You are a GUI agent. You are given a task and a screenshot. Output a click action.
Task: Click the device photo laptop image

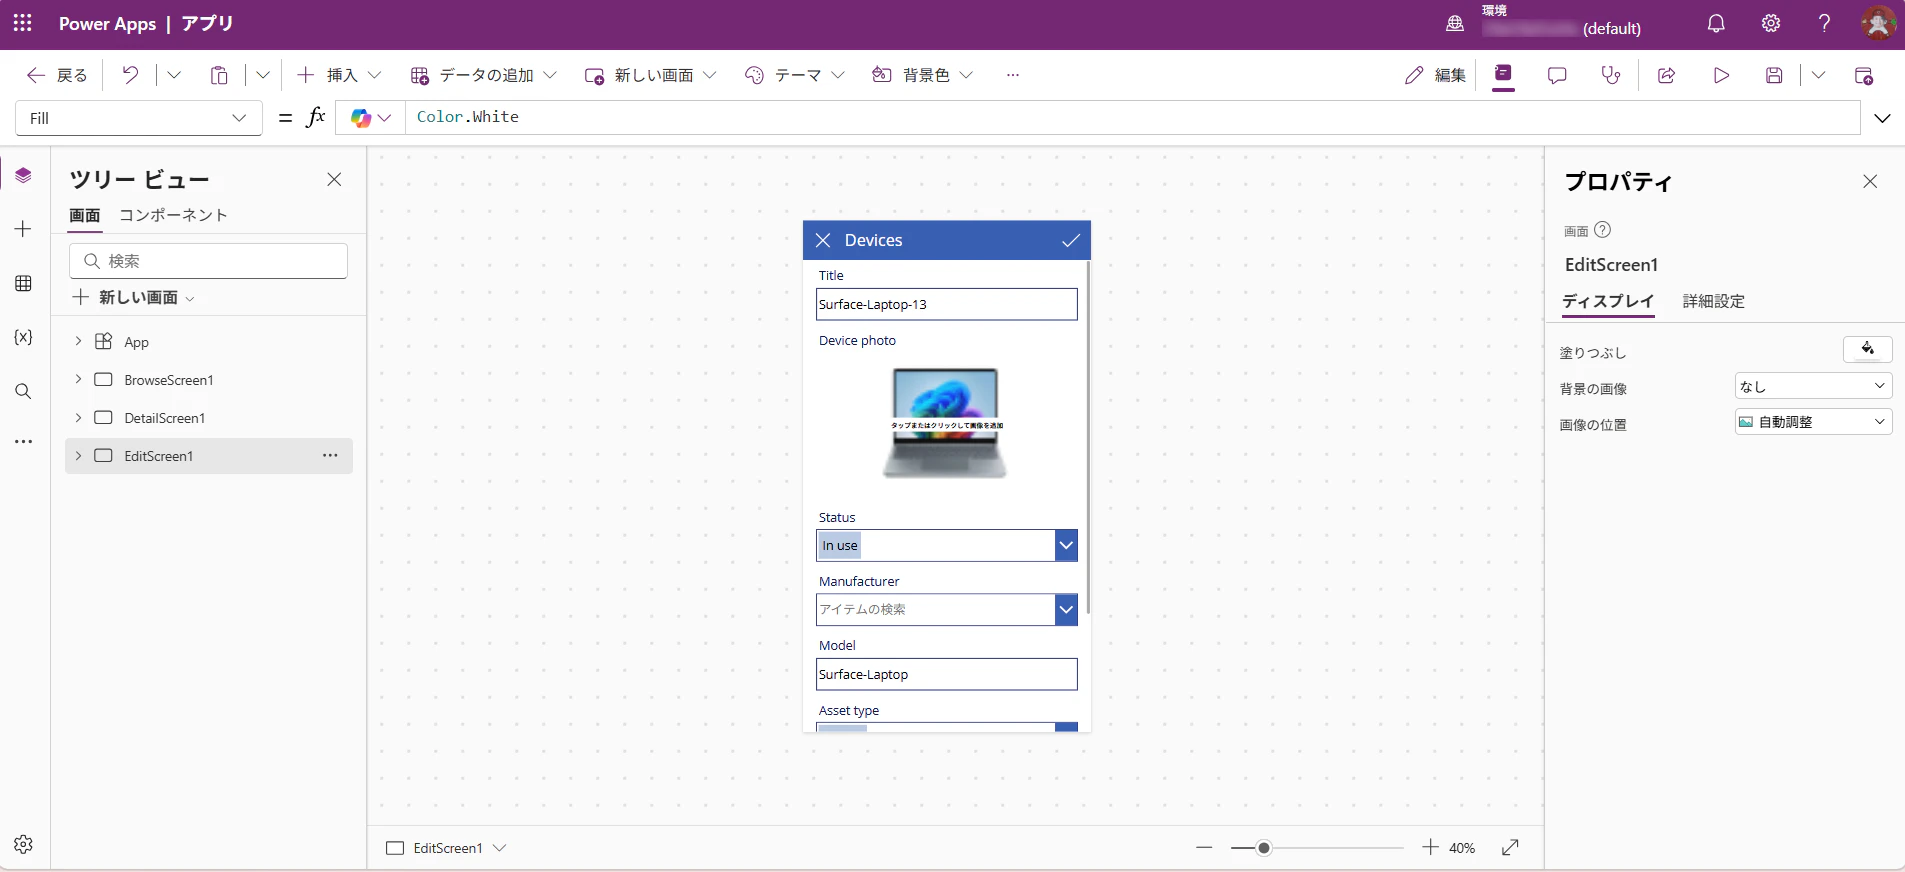click(946, 424)
